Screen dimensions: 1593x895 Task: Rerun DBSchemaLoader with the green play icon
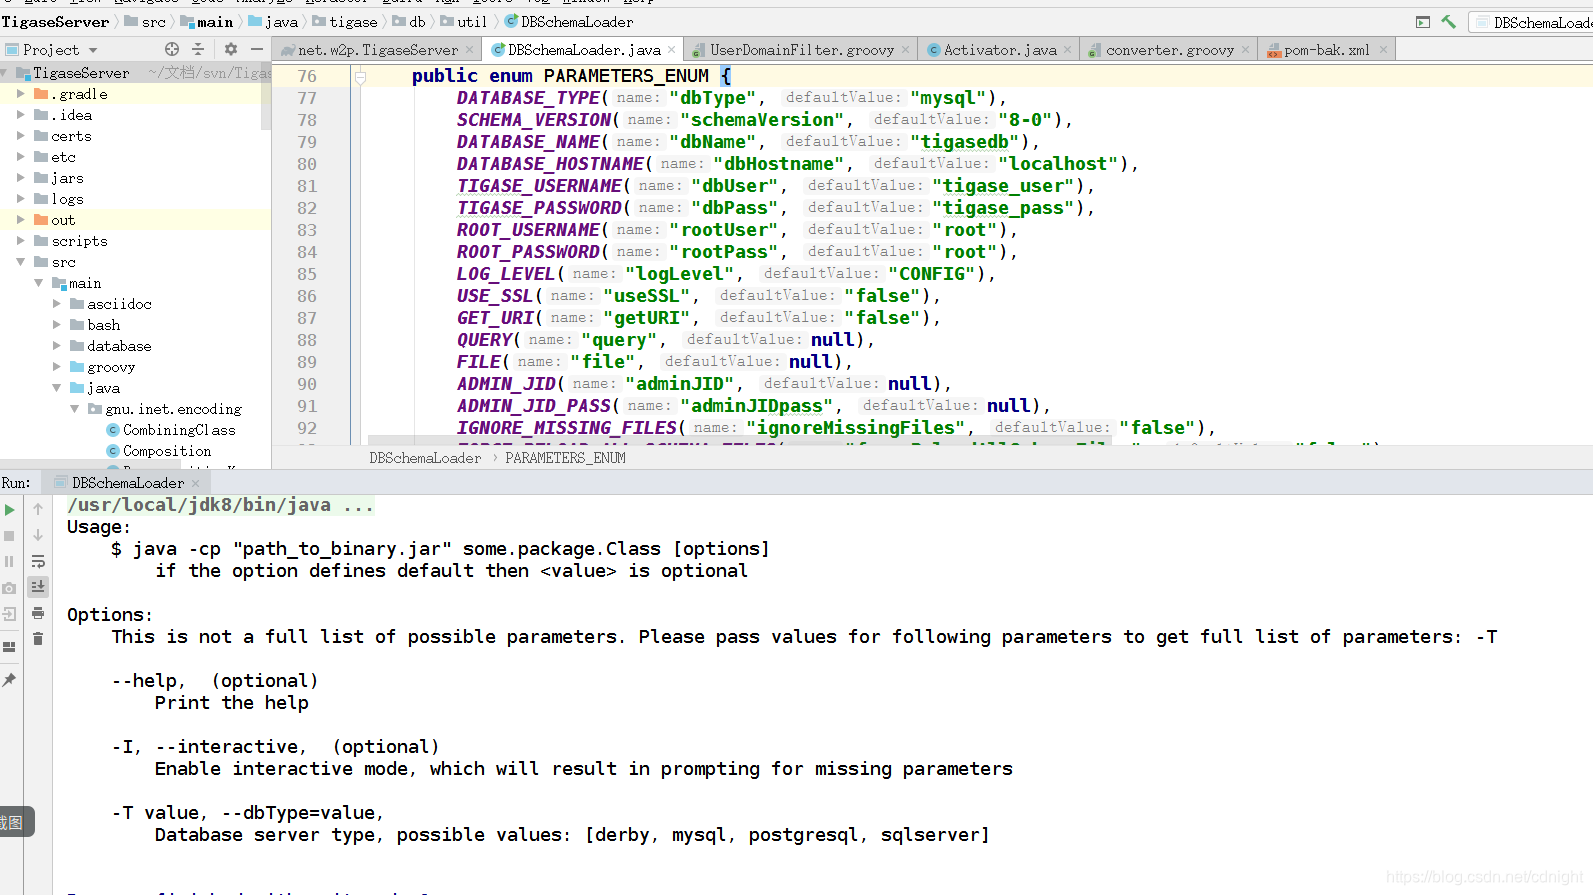(10, 510)
